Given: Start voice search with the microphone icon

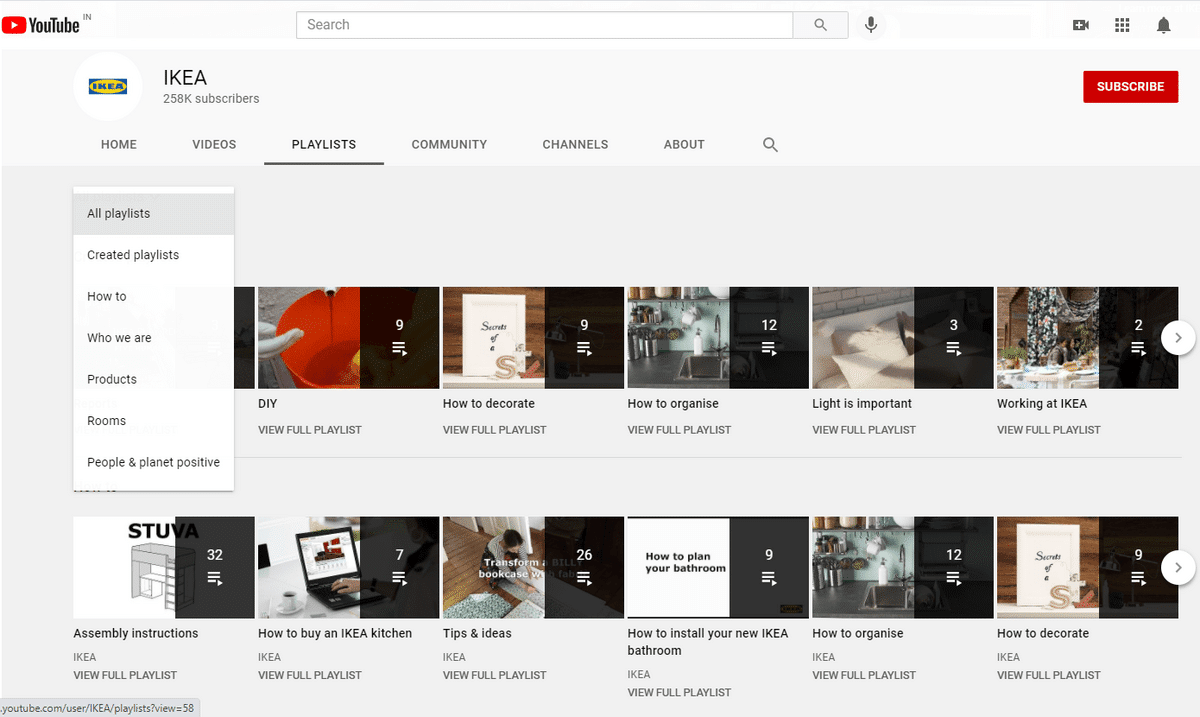Looking at the screenshot, I should tap(871, 25).
